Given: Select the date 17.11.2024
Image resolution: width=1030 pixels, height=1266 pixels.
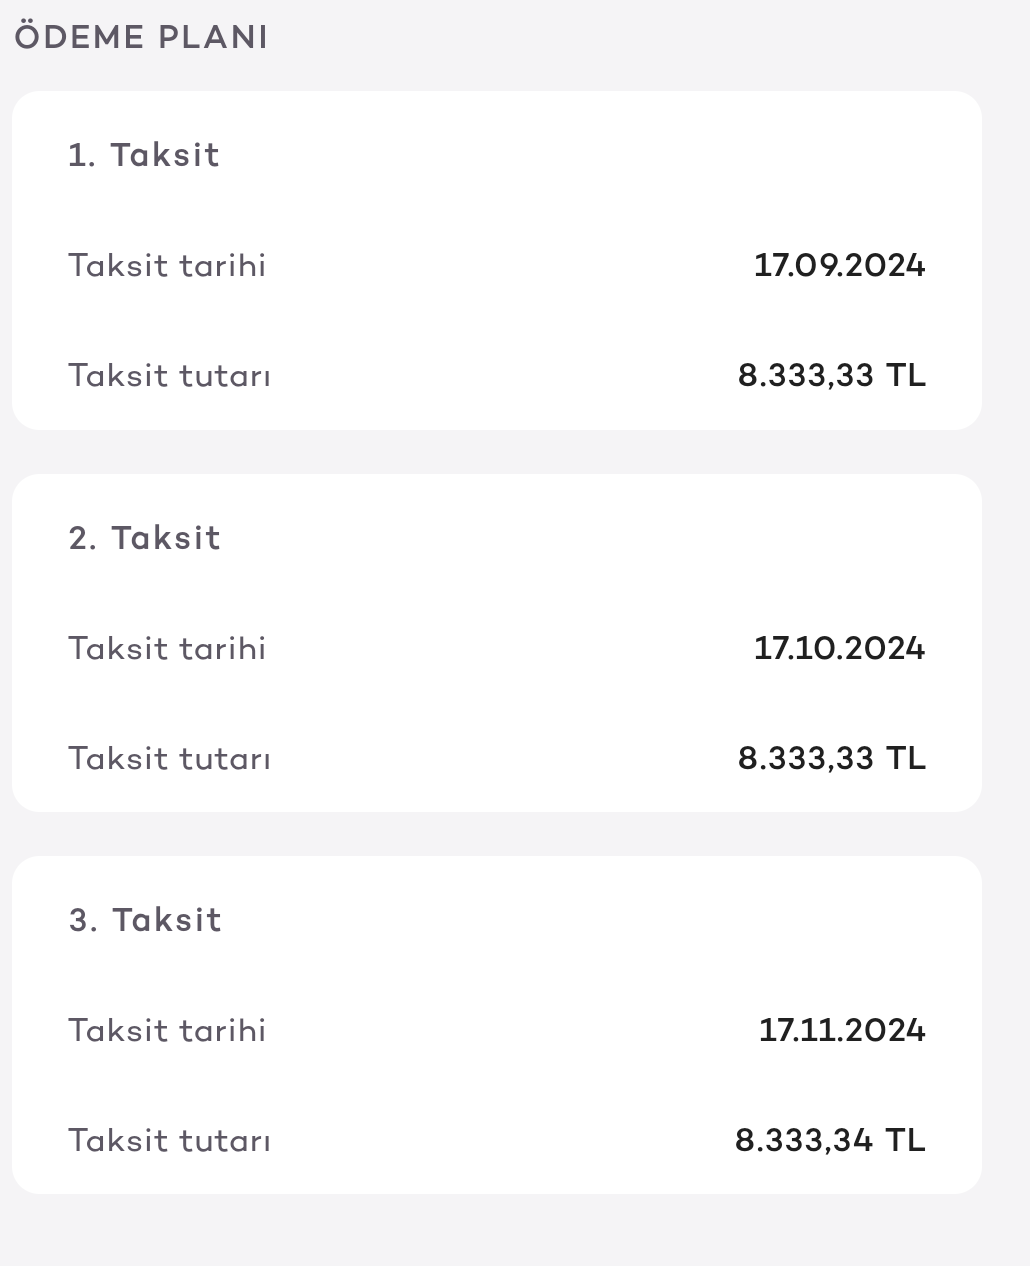Looking at the screenshot, I should pos(842,1031).
